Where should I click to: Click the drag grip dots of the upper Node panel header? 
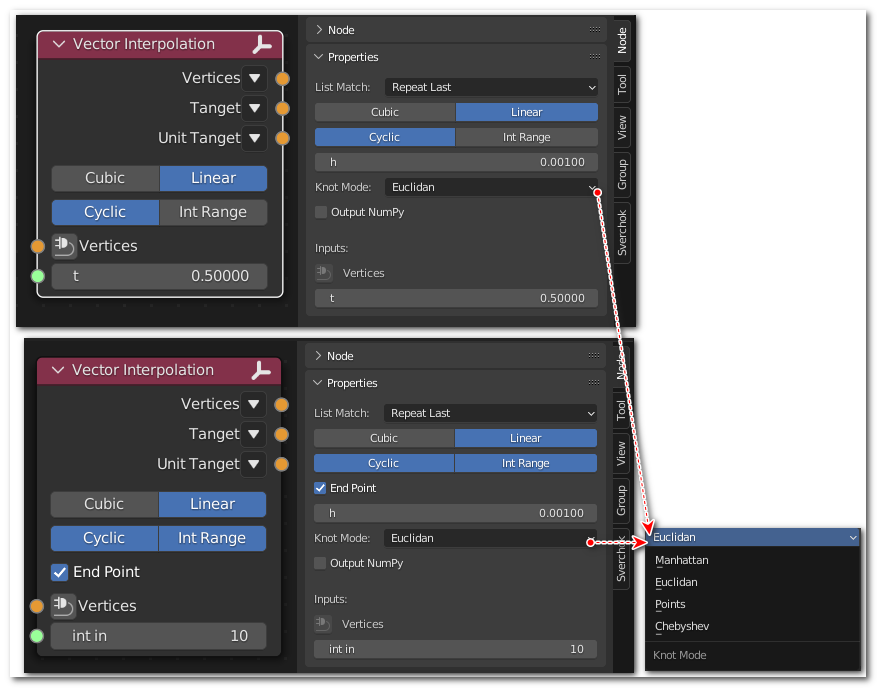pos(595,30)
